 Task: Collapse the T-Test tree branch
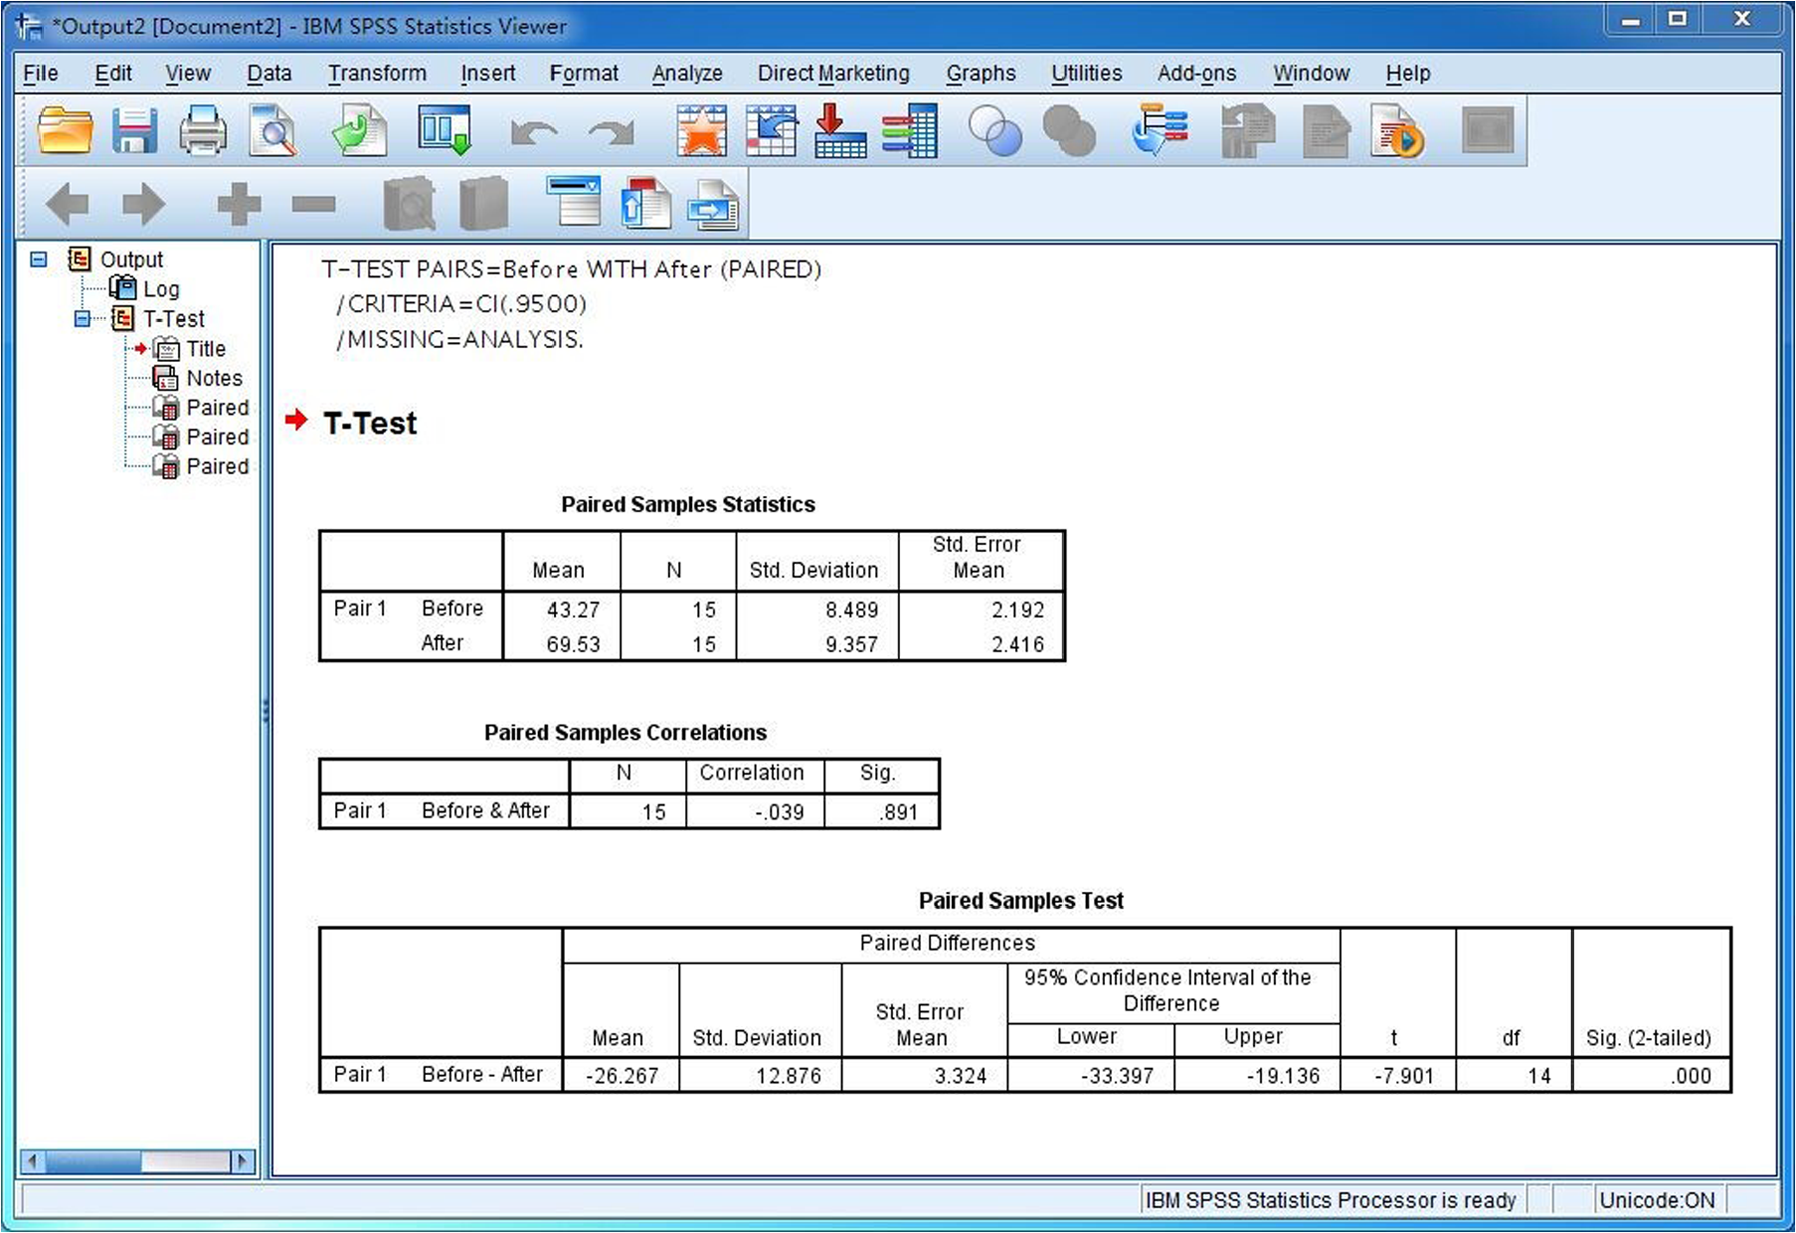point(82,319)
